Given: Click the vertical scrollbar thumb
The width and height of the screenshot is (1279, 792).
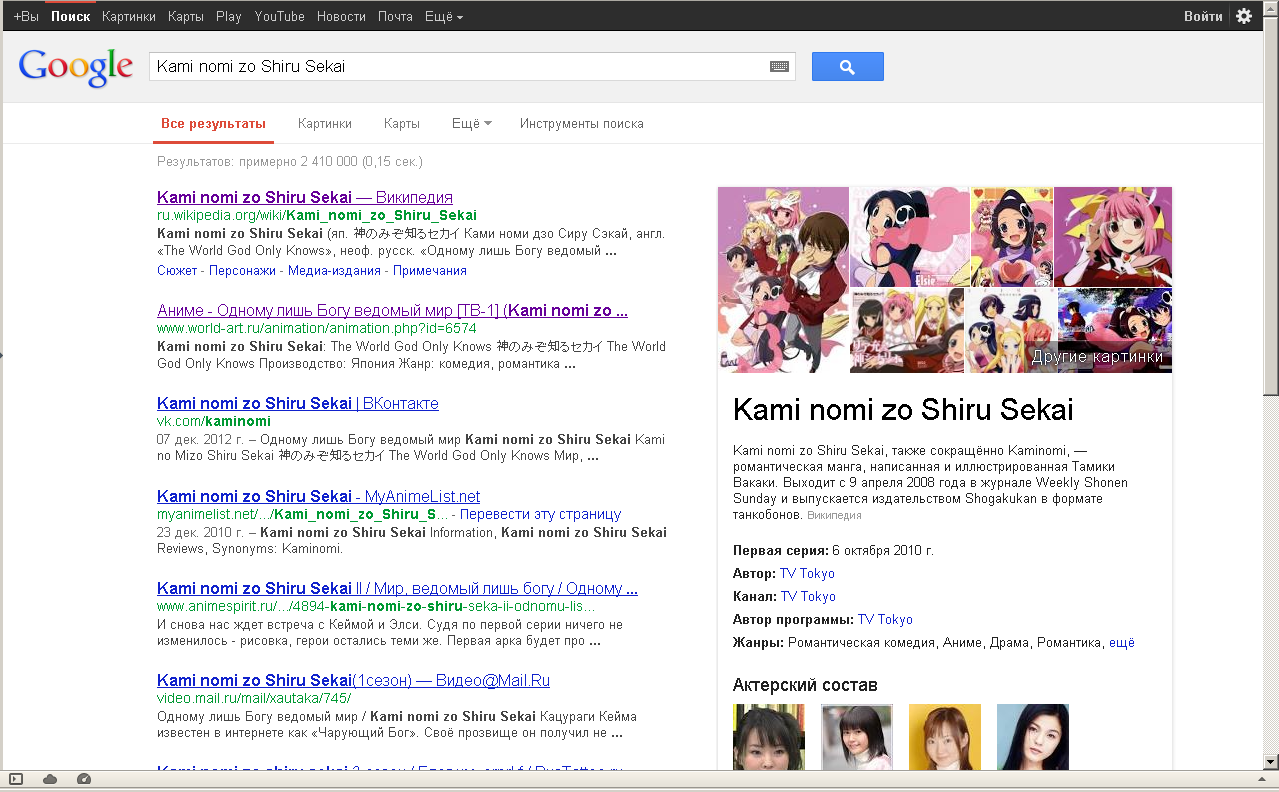Looking at the screenshot, I should click(x=1270, y=208).
